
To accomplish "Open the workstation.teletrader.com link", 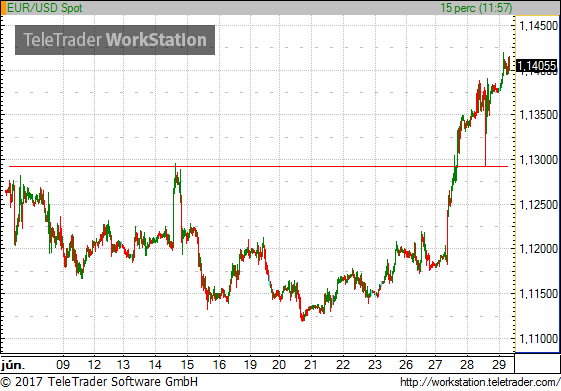I will pos(480,382).
